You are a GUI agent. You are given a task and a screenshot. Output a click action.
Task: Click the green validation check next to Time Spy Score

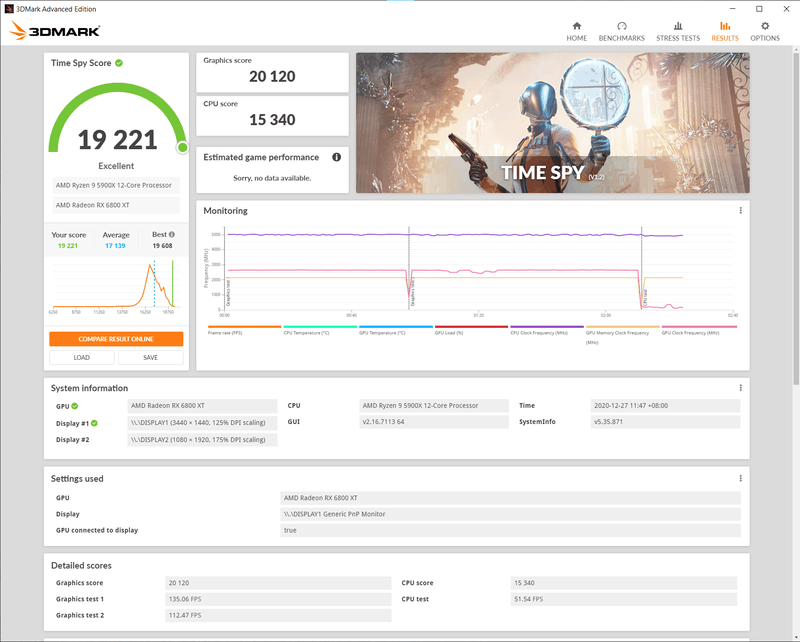119,63
